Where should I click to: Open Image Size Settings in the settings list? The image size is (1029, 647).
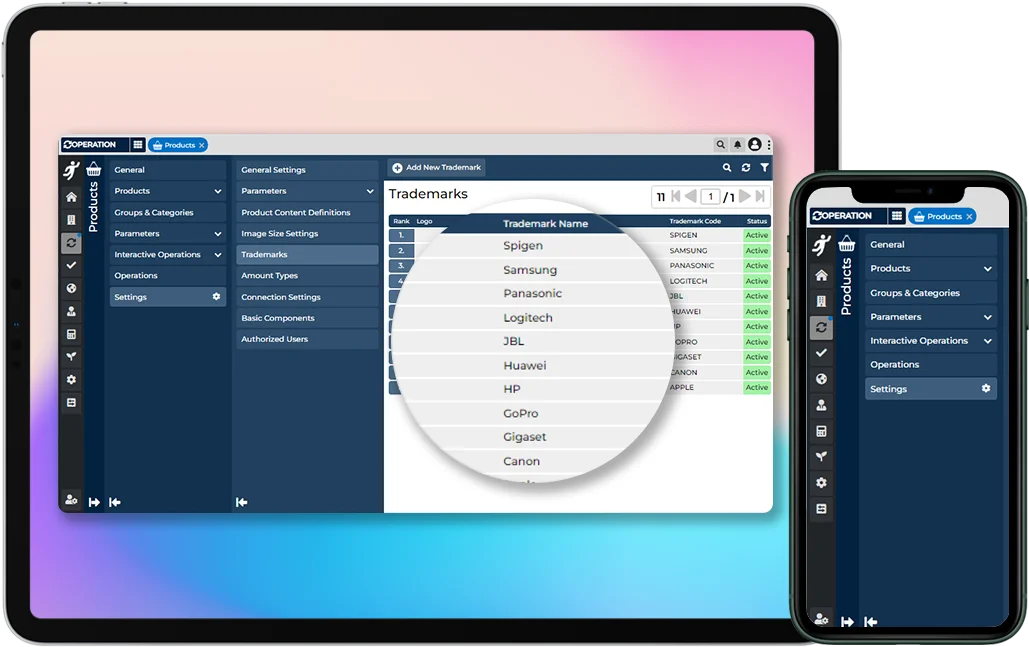(279, 234)
